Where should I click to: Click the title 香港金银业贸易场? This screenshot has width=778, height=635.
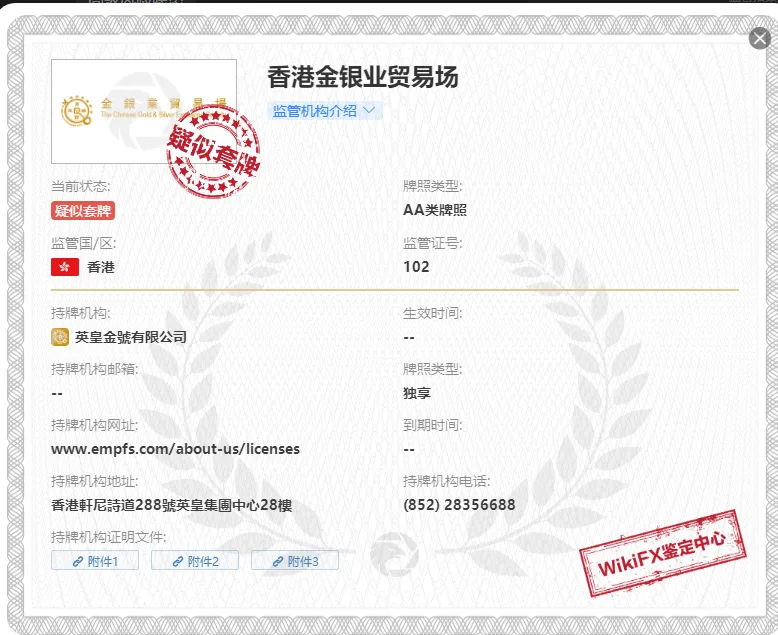click(x=363, y=77)
